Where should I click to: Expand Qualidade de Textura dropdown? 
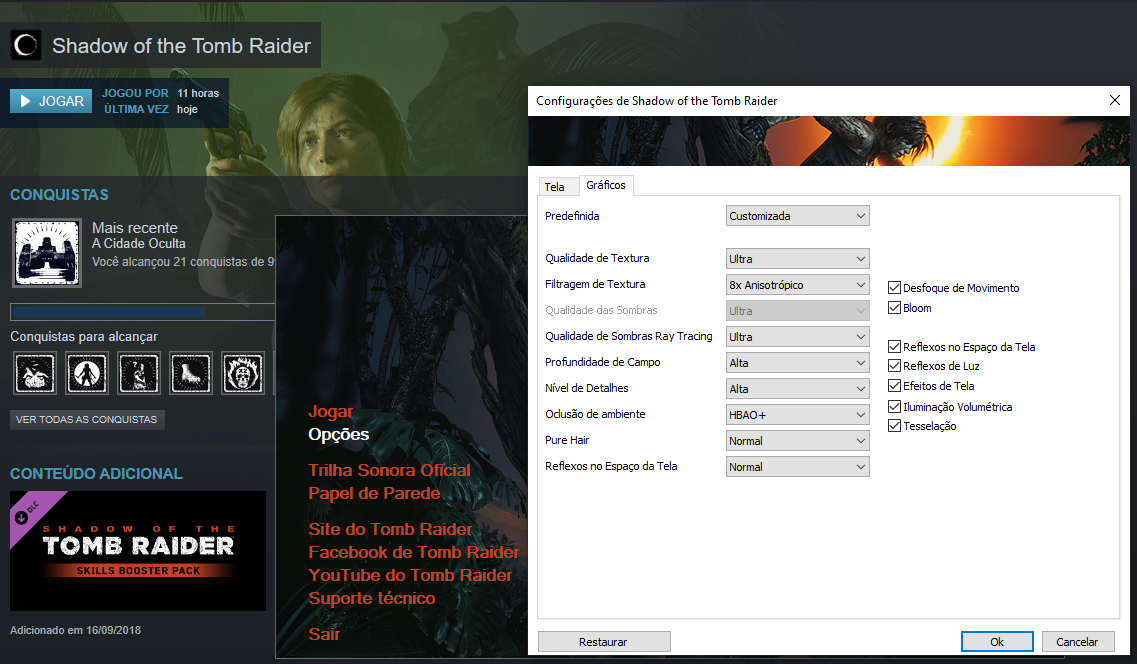point(798,259)
